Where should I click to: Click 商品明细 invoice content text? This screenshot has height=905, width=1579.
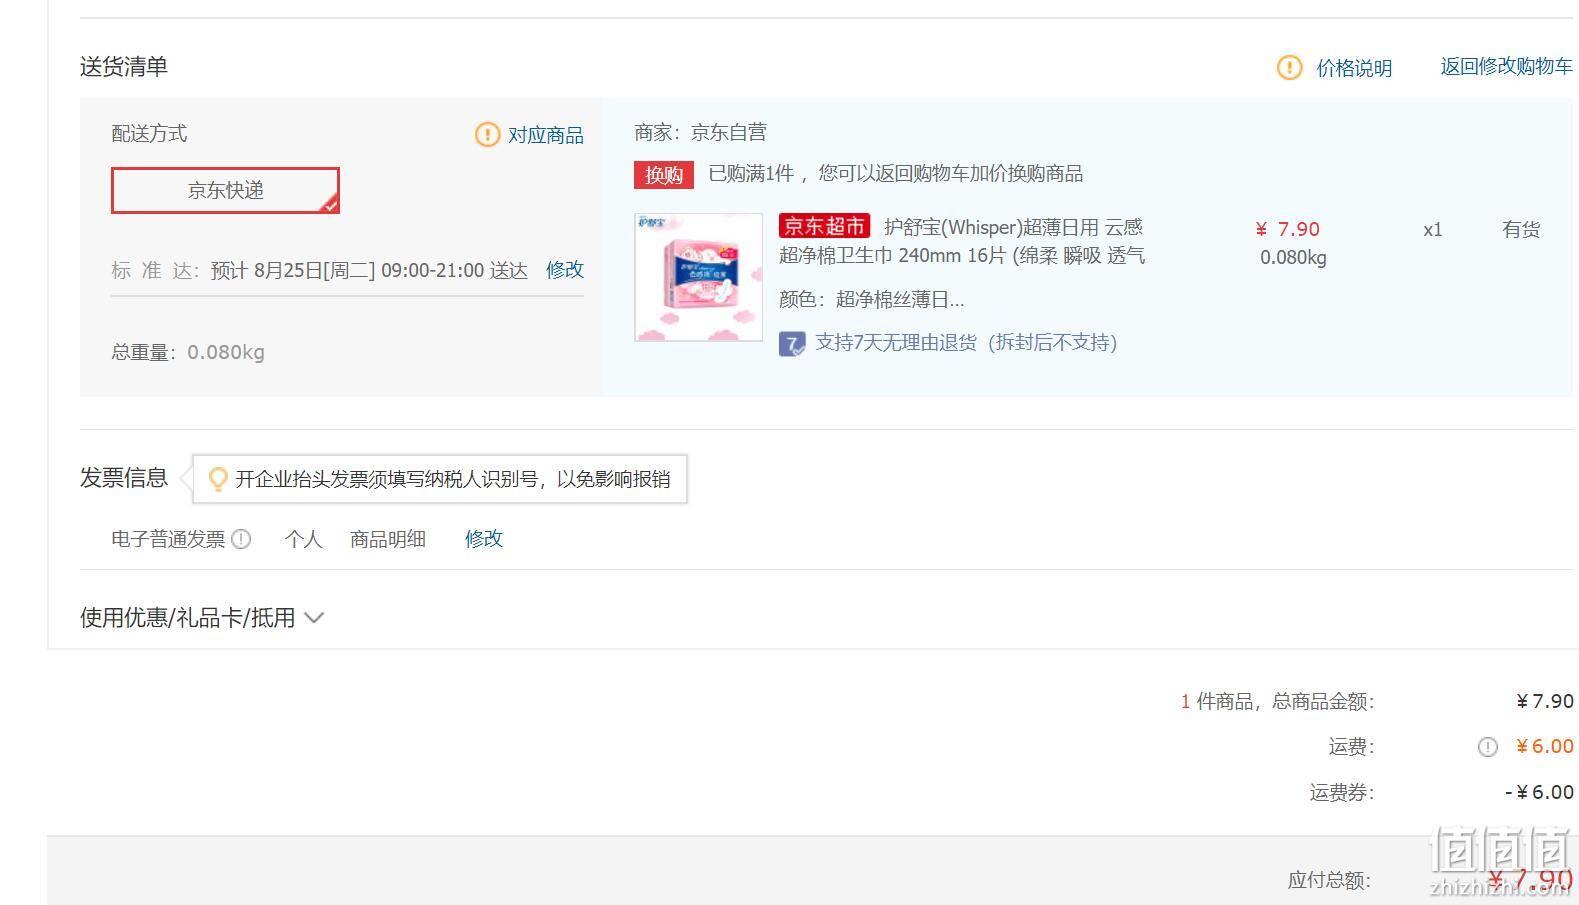click(388, 539)
